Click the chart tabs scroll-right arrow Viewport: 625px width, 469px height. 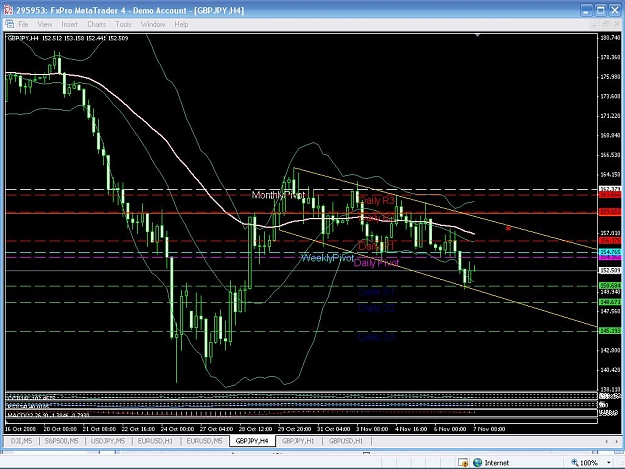point(617,441)
